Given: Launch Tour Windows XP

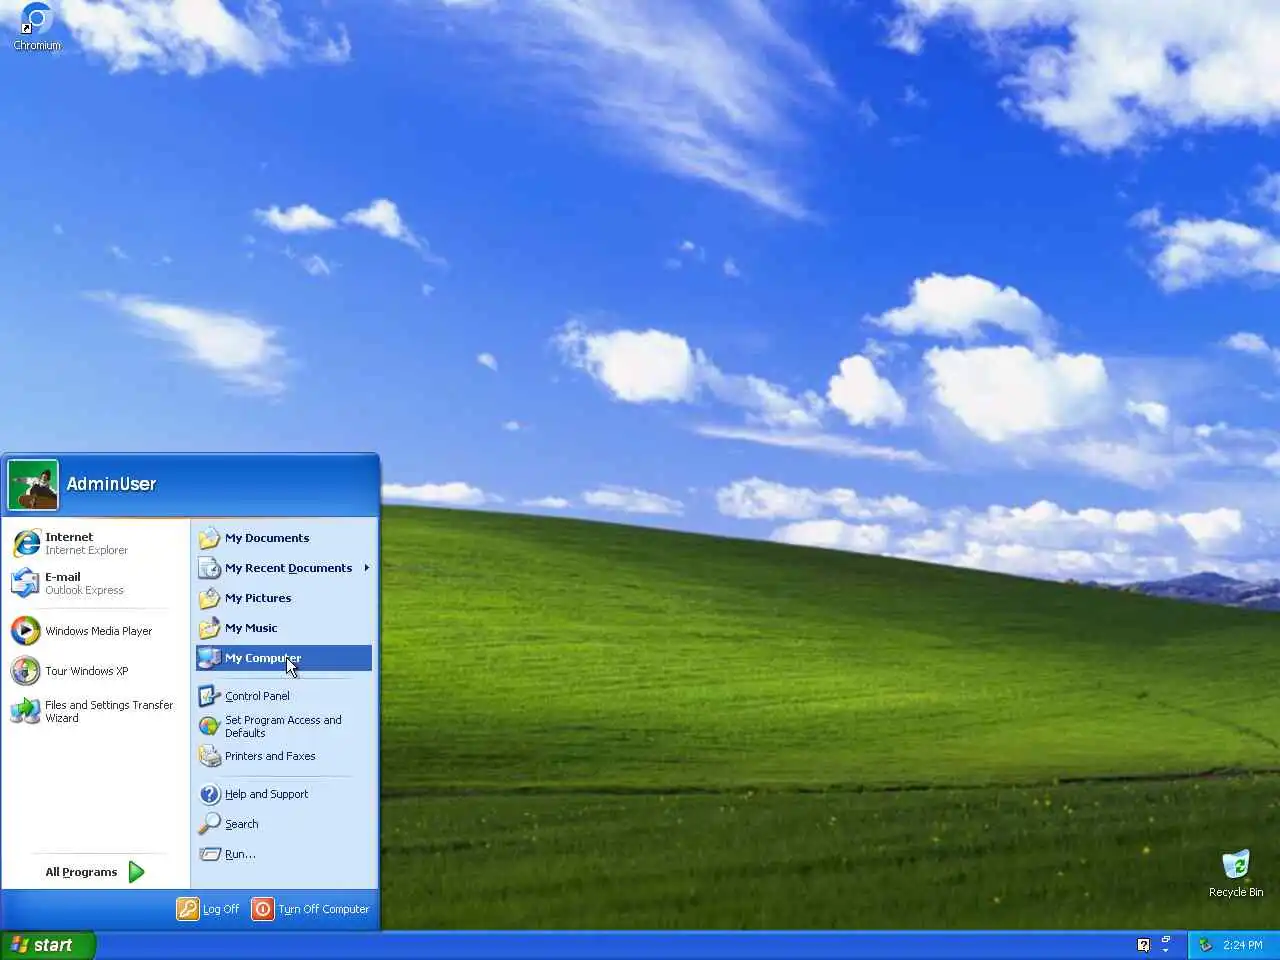Looking at the screenshot, I should 95,671.
